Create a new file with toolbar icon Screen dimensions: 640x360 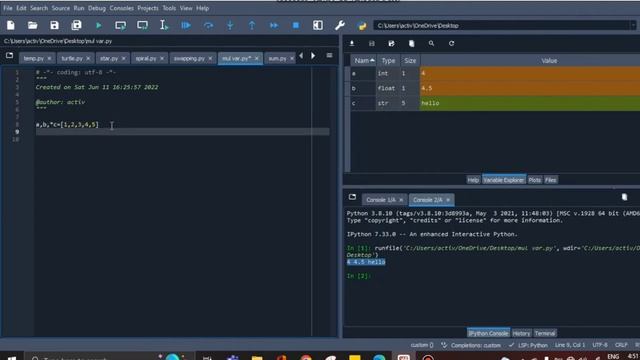click(11, 25)
